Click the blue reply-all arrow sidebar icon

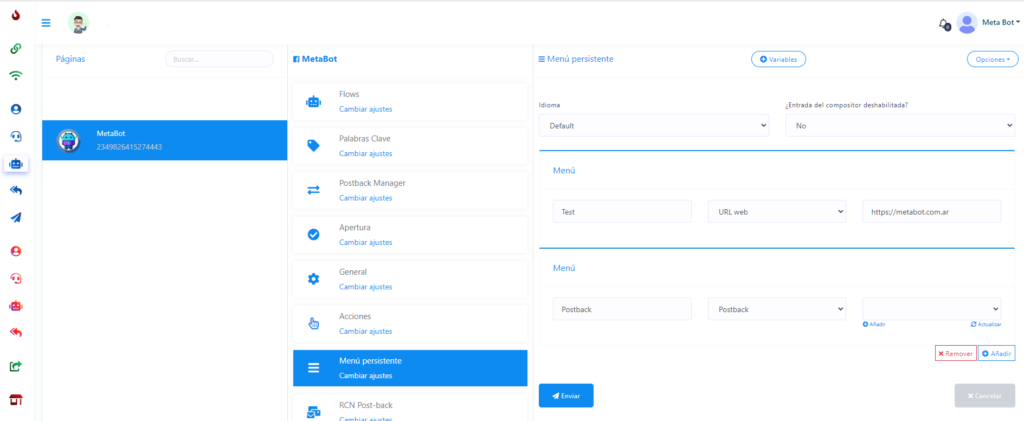(16, 191)
